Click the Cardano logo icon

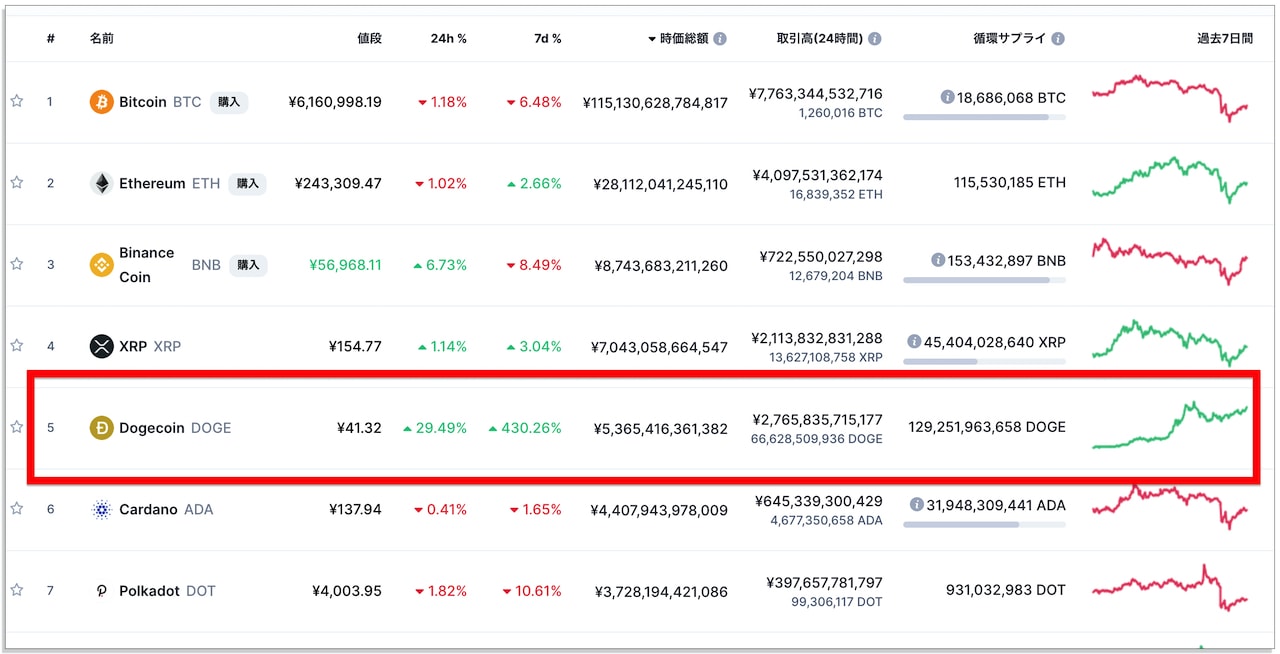(101, 509)
